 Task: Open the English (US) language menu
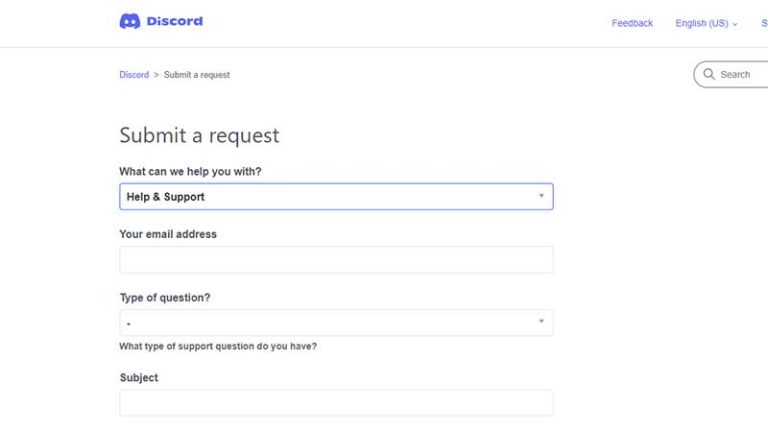pyautogui.click(x=706, y=23)
